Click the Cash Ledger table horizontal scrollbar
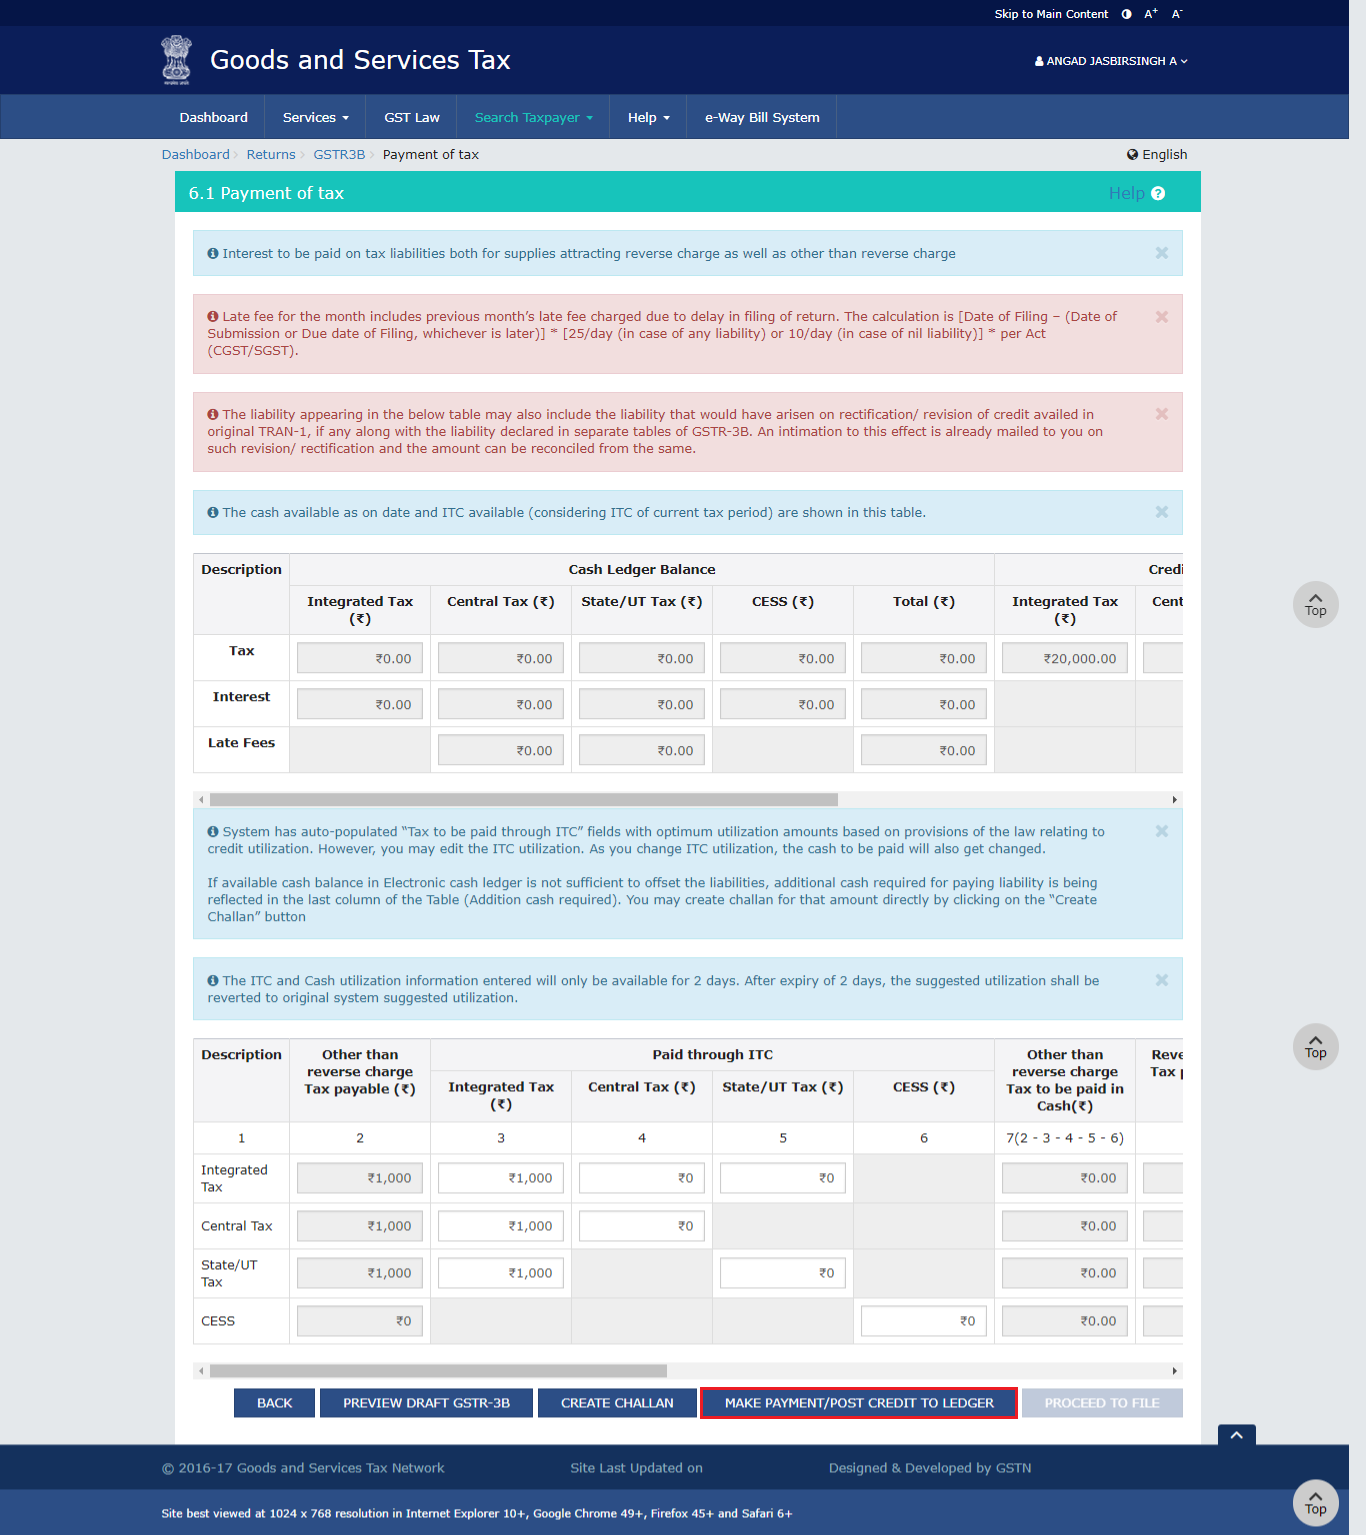Image resolution: width=1366 pixels, height=1536 pixels. (x=523, y=800)
